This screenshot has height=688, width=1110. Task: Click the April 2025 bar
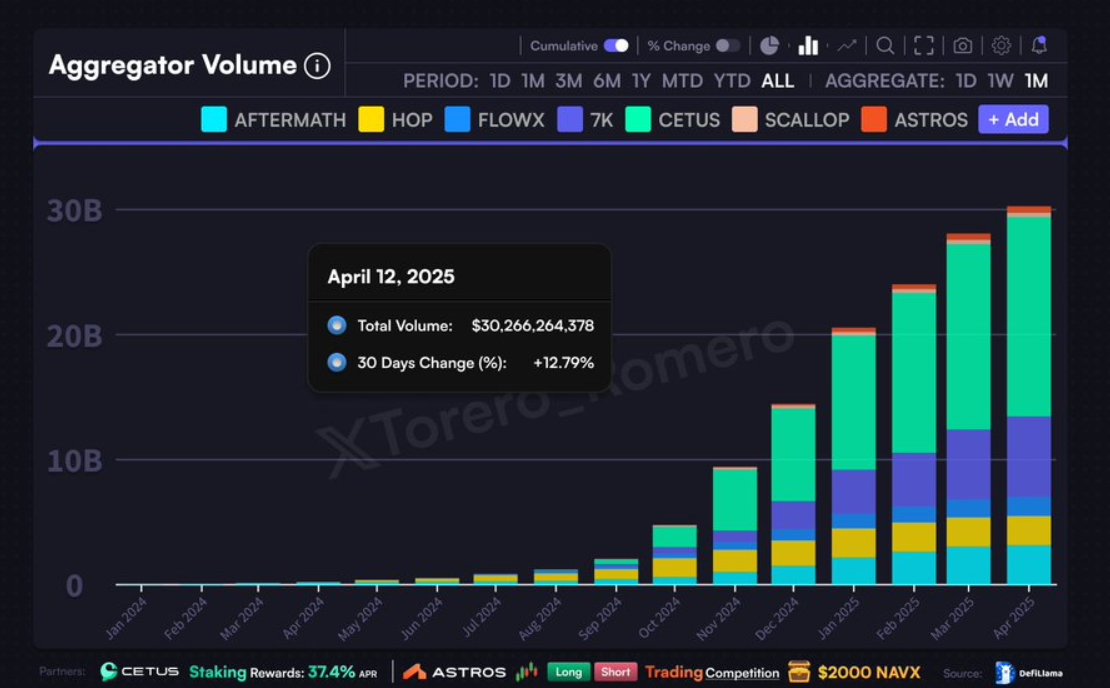coord(1028,400)
